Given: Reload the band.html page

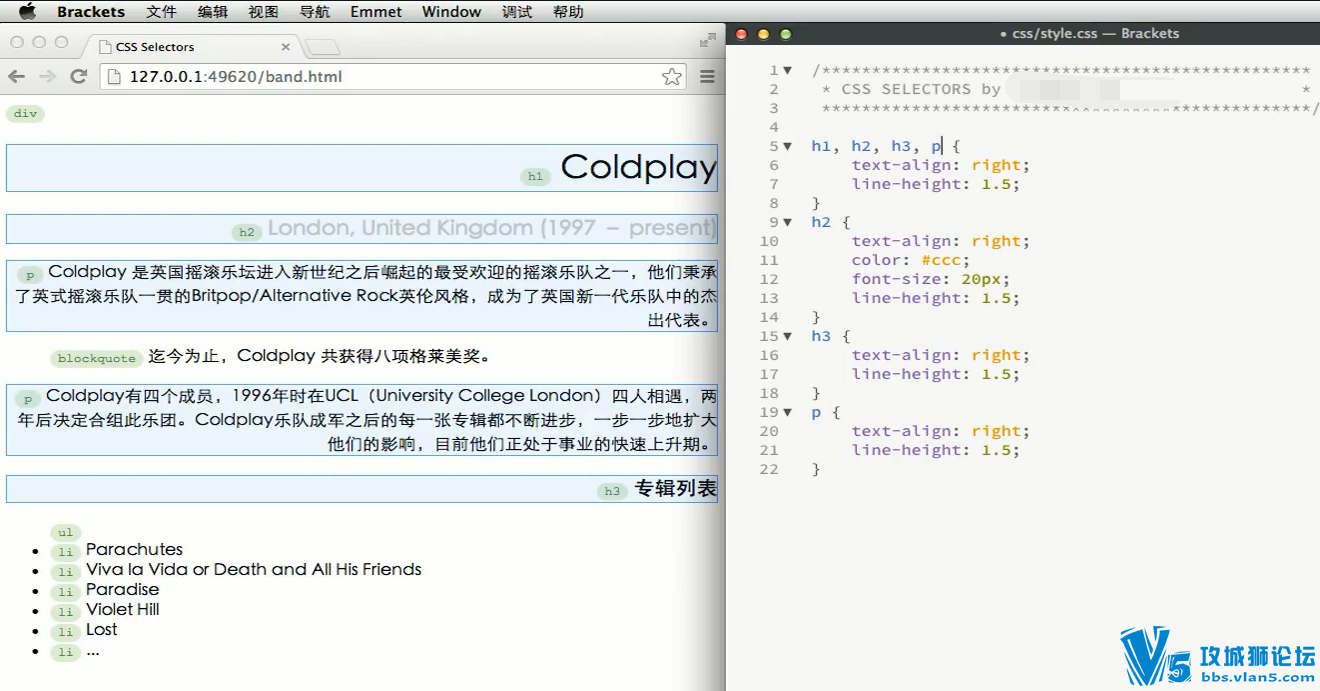Looking at the screenshot, I should pos(78,76).
